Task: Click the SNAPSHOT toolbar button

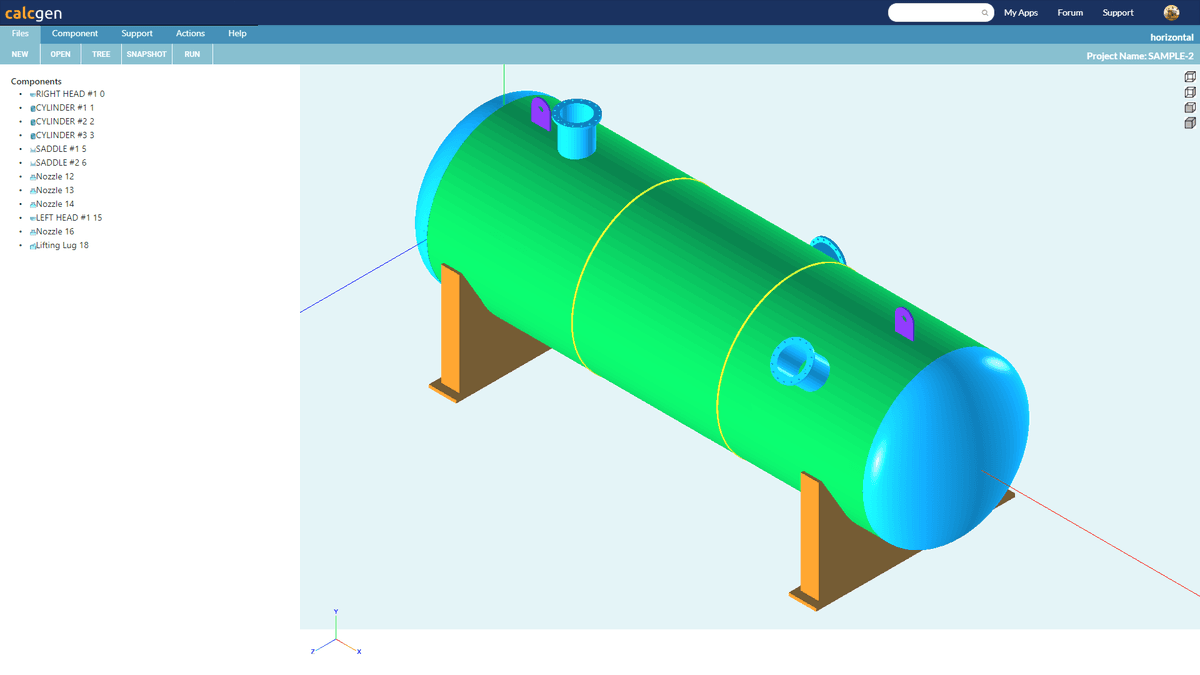Action: click(146, 54)
